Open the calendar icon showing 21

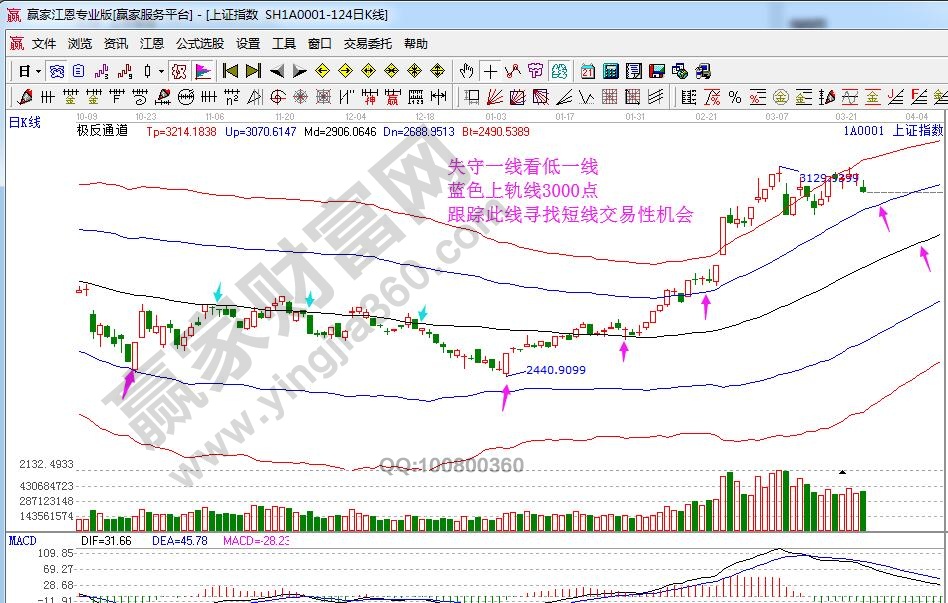[x=587, y=71]
